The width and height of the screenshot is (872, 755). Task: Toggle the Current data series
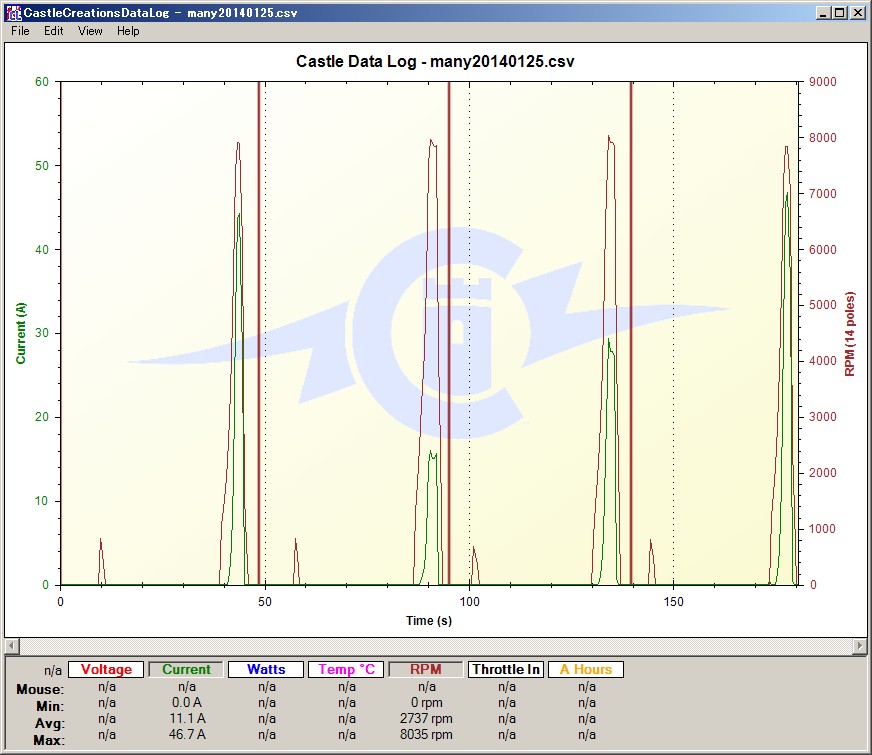[x=186, y=670]
